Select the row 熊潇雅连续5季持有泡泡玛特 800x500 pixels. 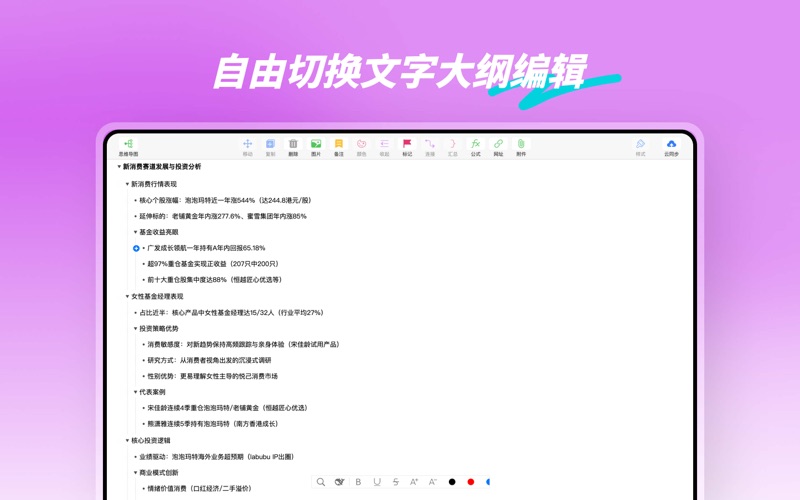213,423
